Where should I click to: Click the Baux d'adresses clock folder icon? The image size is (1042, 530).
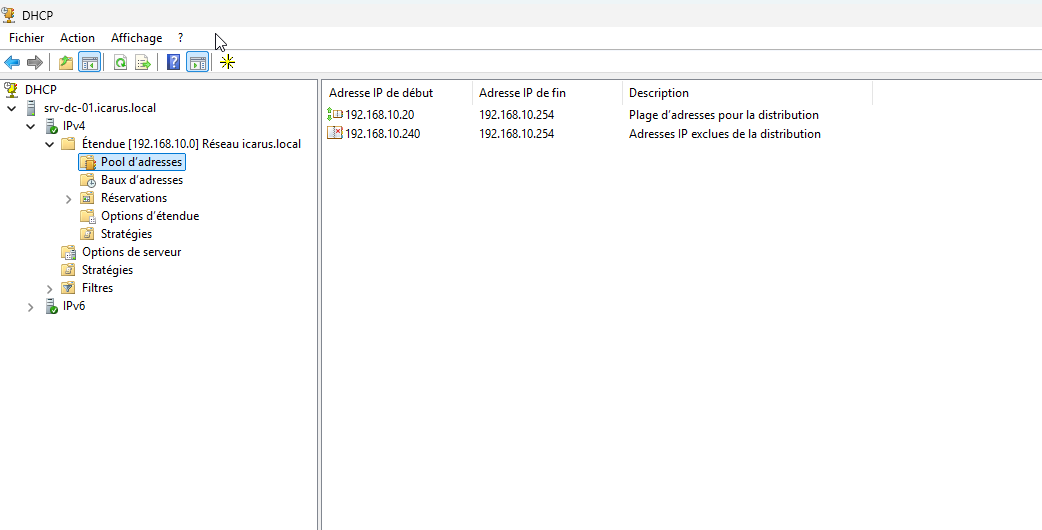pyautogui.click(x=88, y=180)
